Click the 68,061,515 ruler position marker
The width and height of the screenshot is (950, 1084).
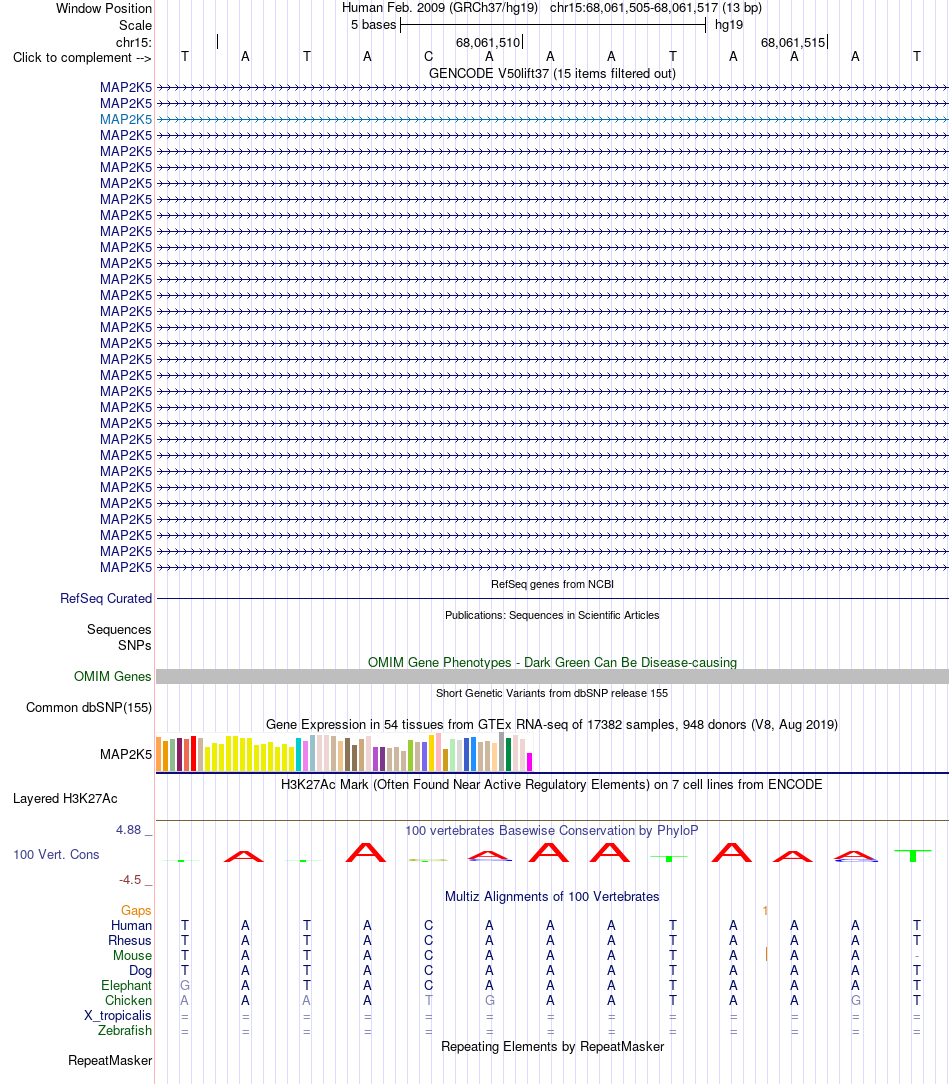click(792, 42)
